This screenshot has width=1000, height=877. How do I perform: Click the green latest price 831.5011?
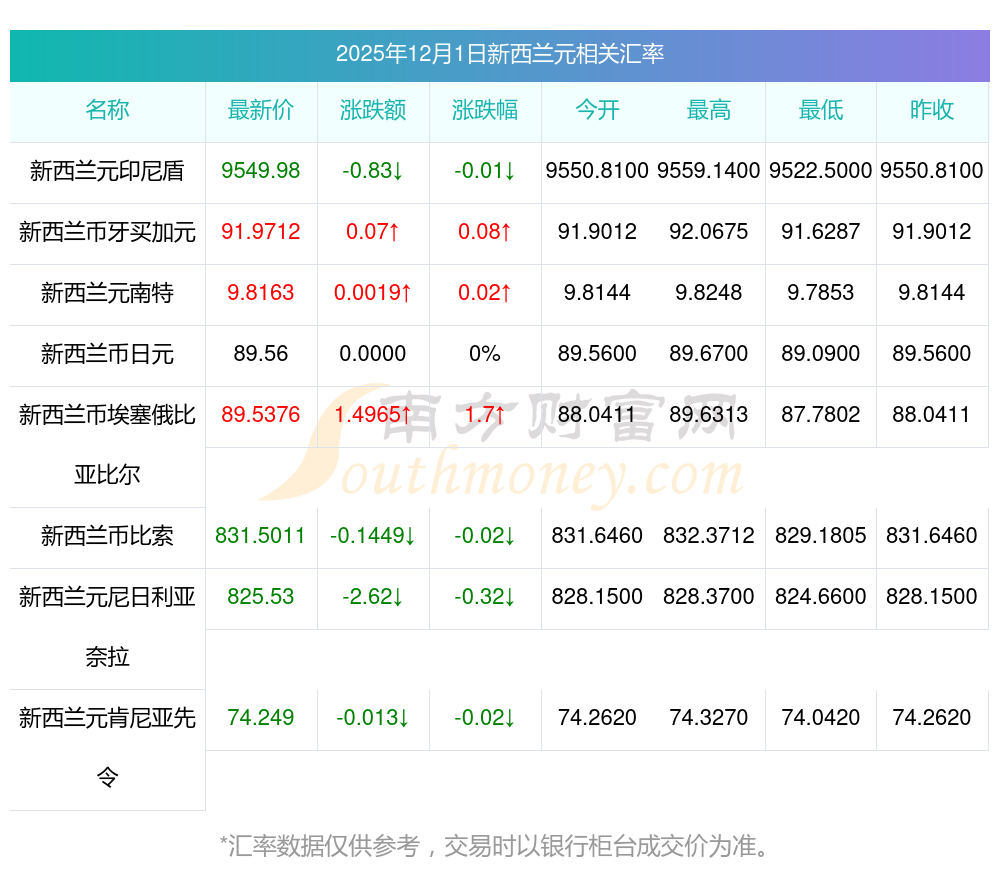click(x=261, y=536)
